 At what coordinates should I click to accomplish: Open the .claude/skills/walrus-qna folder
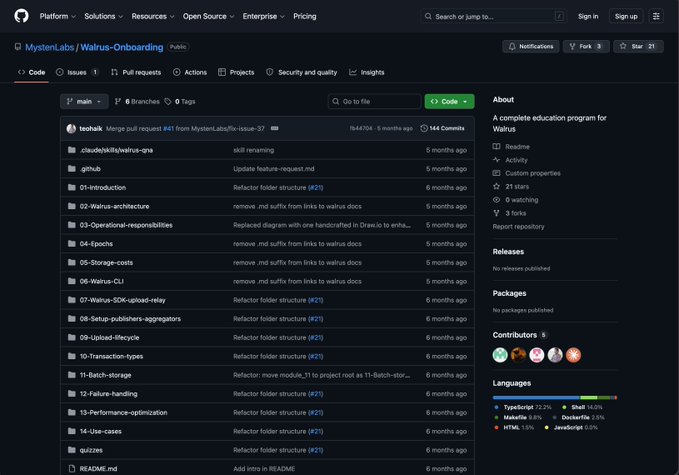(x=116, y=150)
